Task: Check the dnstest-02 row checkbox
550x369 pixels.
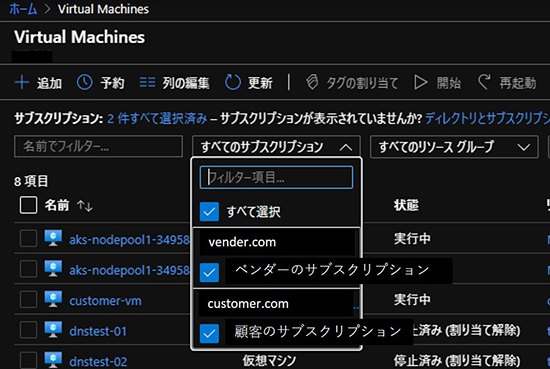Action: [28, 360]
